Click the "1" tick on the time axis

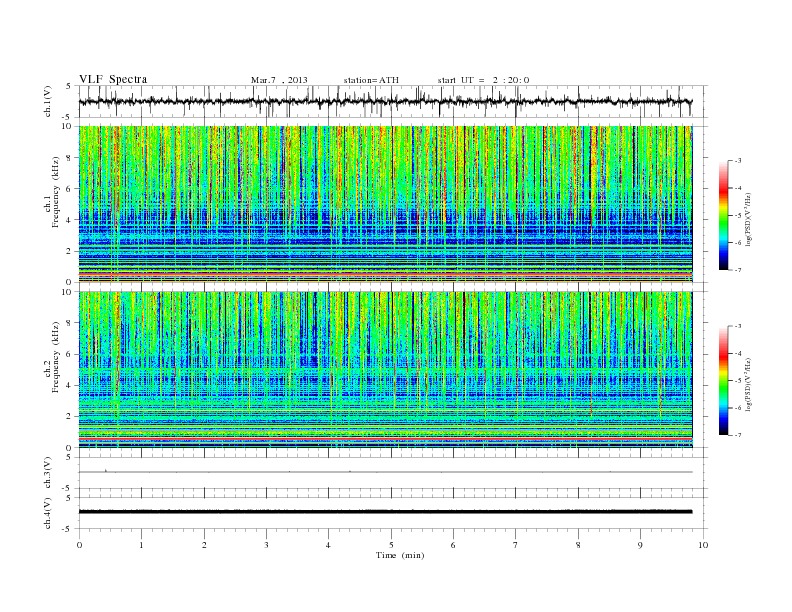pos(141,545)
